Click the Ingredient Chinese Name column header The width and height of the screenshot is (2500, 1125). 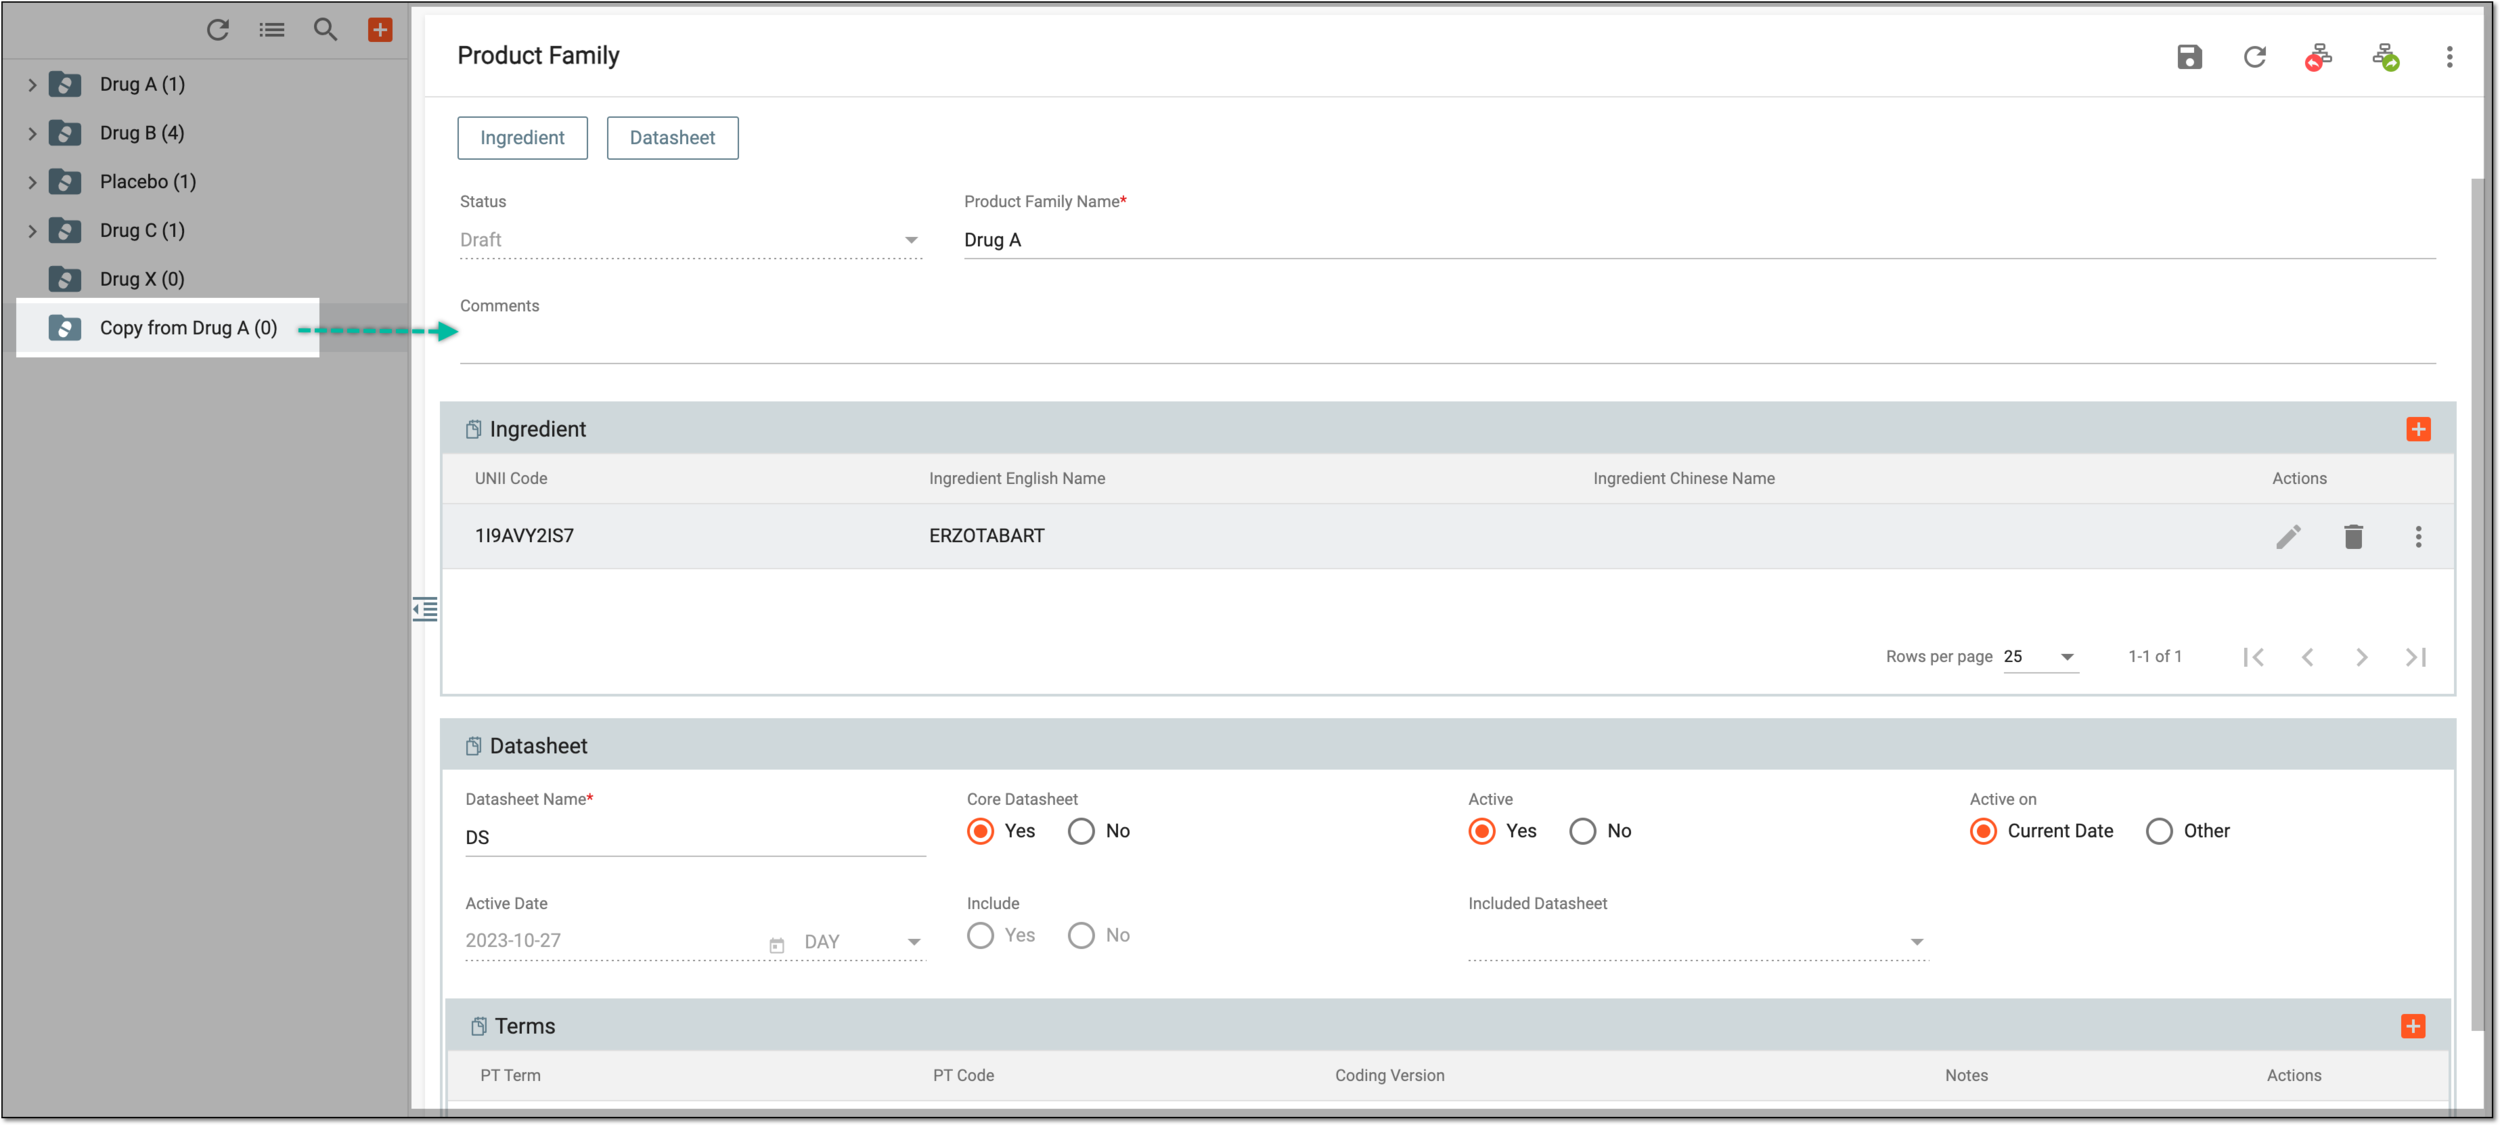click(1683, 479)
